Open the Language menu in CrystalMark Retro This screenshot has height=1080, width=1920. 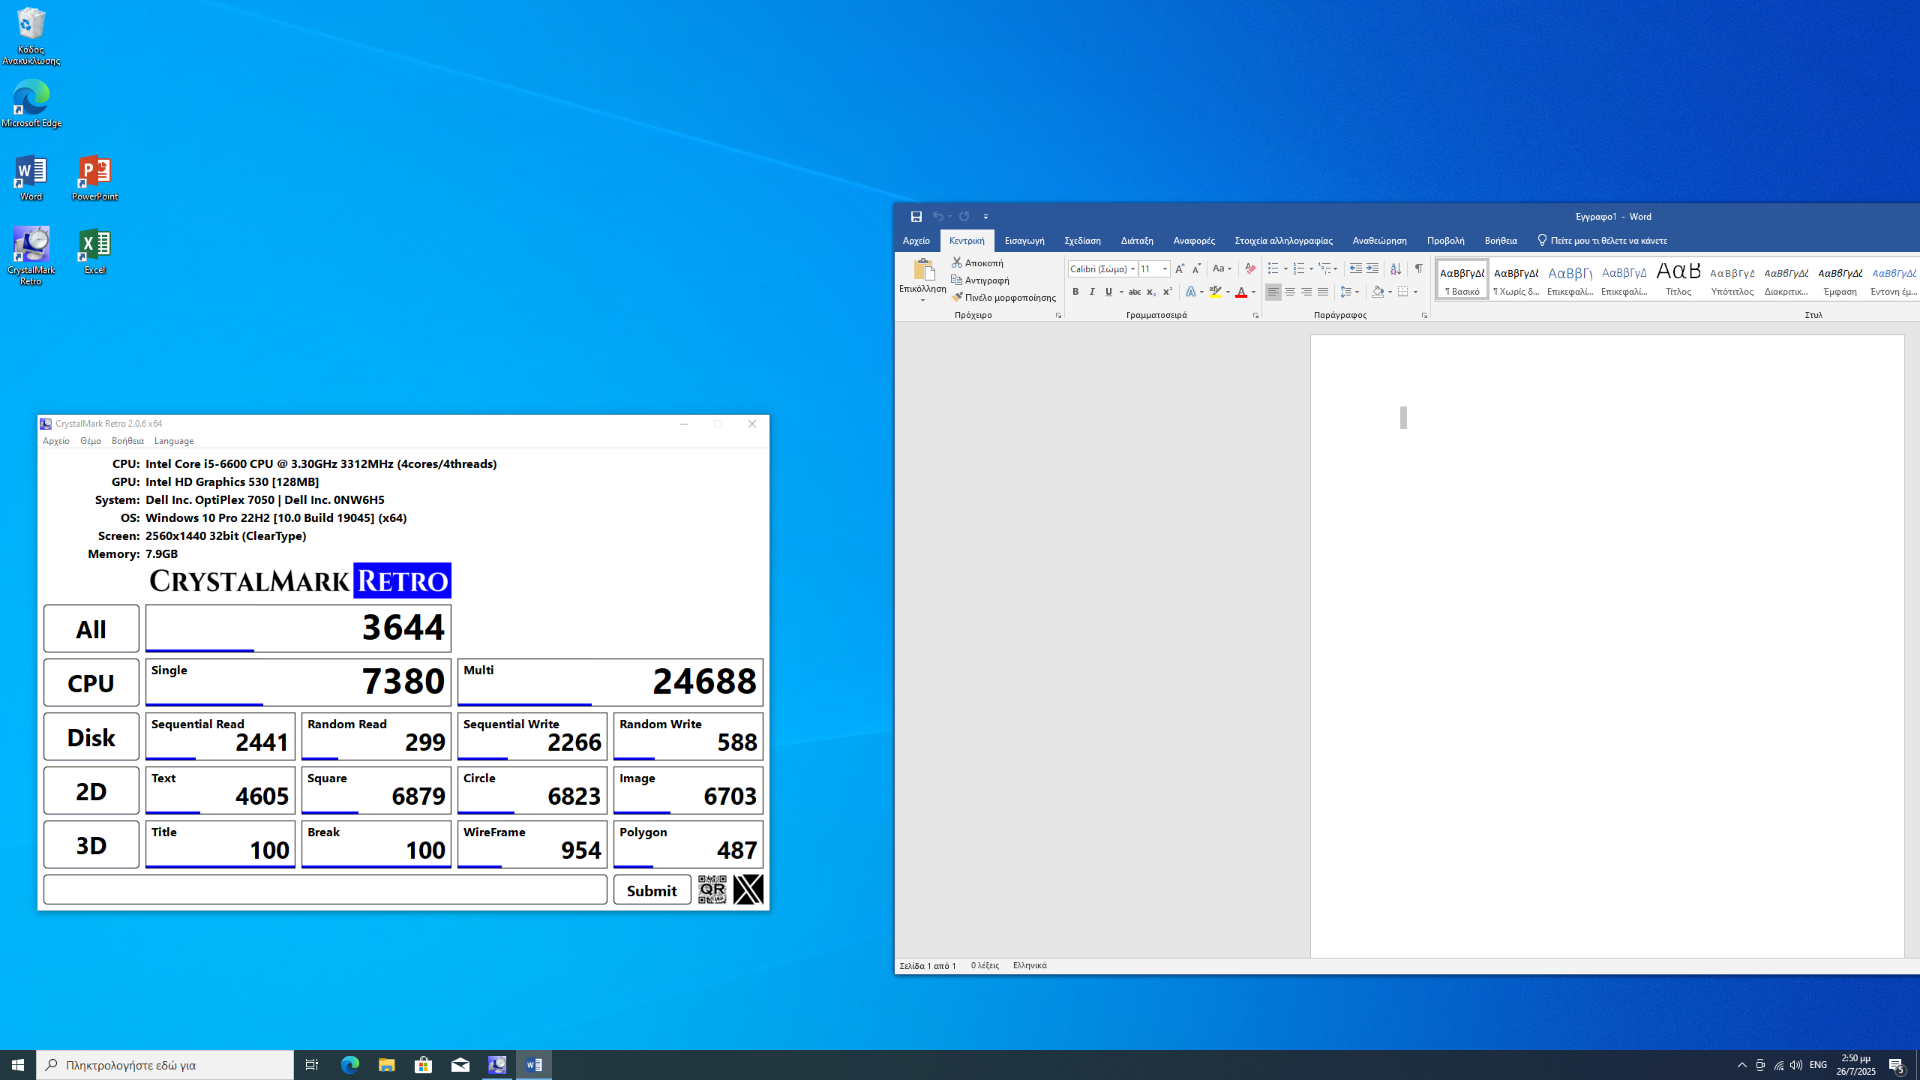click(174, 441)
